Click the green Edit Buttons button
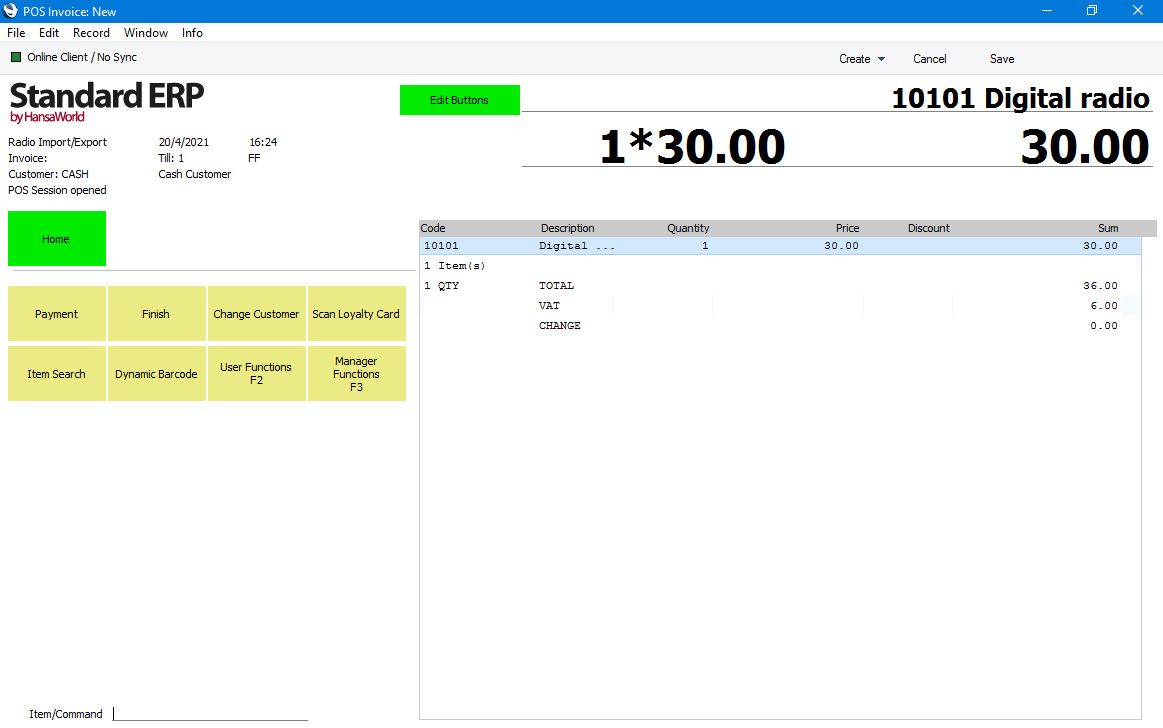 pos(460,100)
